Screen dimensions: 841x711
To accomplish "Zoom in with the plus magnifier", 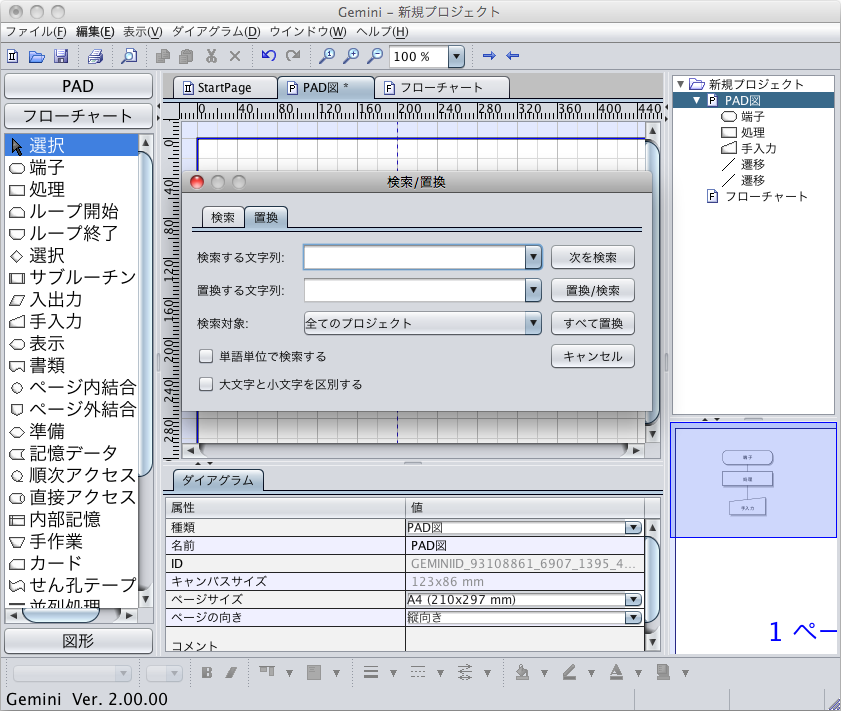I will pyautogui.click(x=351, y=55).
